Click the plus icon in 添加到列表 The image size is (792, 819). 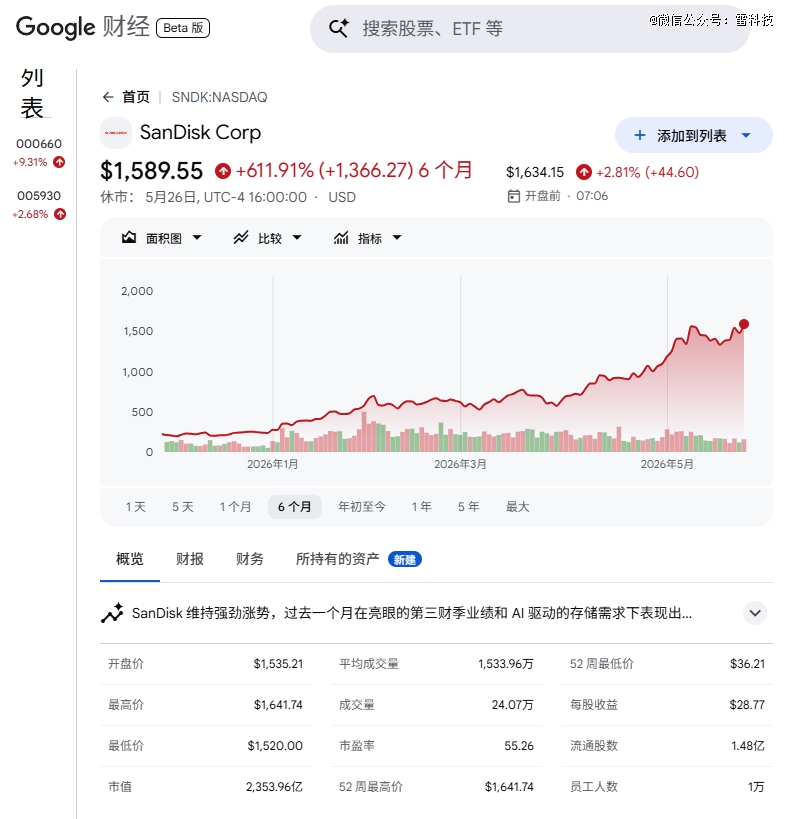[x=639, y=136]
